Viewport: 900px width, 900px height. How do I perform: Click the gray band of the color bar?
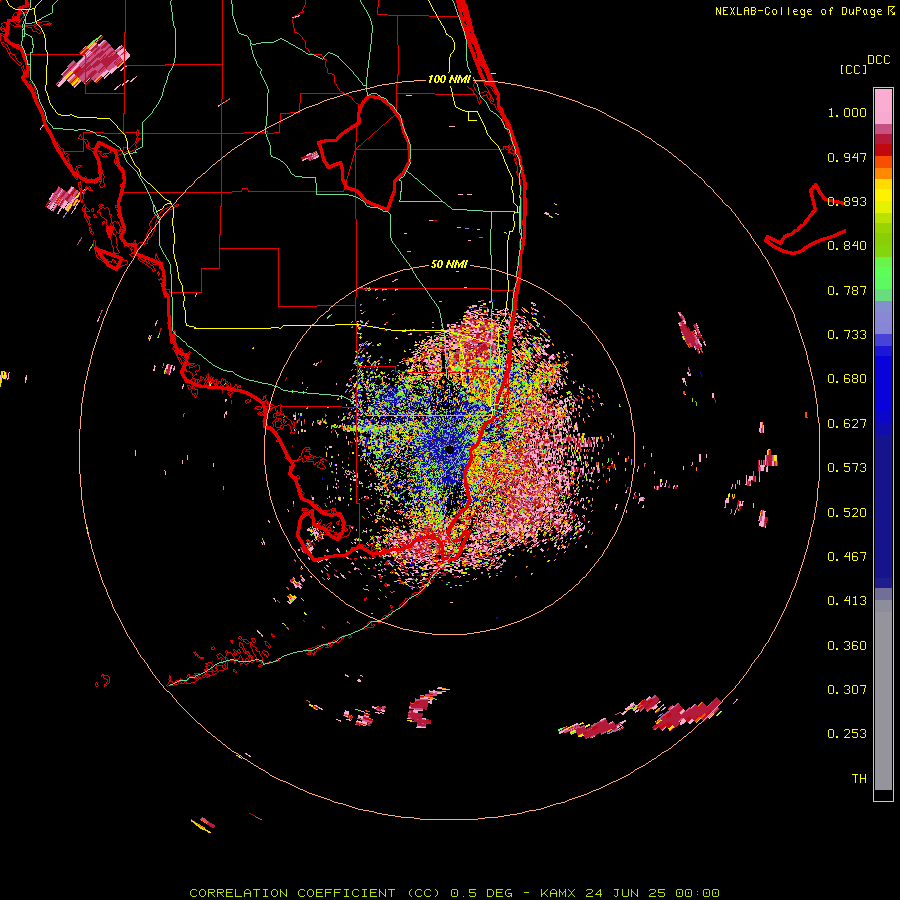click(x=883, y=695)
